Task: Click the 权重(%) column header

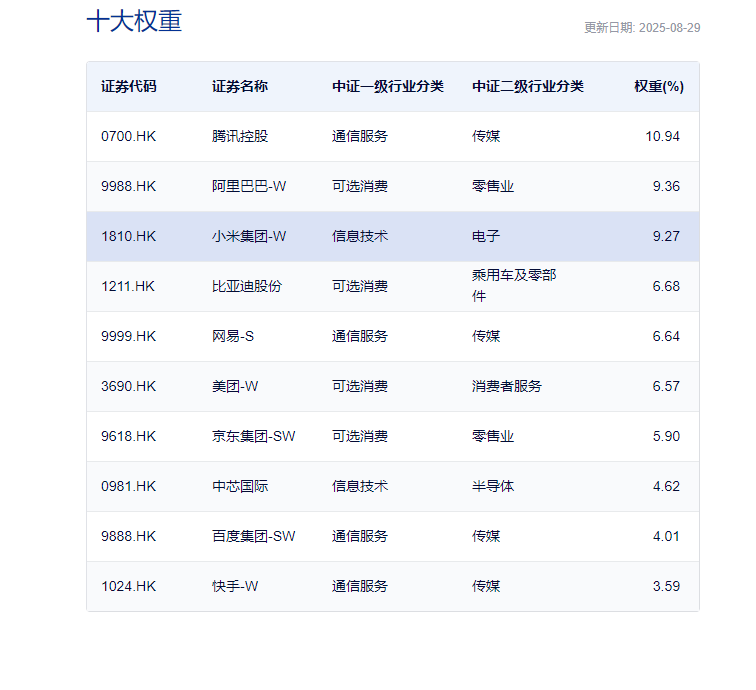Action: (x=658, y=87)
